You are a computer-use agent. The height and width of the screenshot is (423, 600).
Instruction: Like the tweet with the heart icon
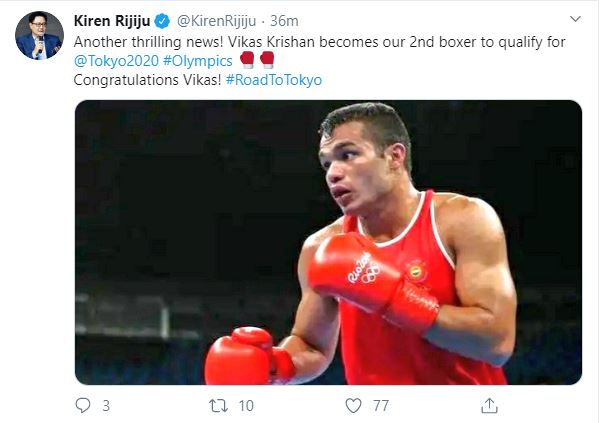pos(353,405)
